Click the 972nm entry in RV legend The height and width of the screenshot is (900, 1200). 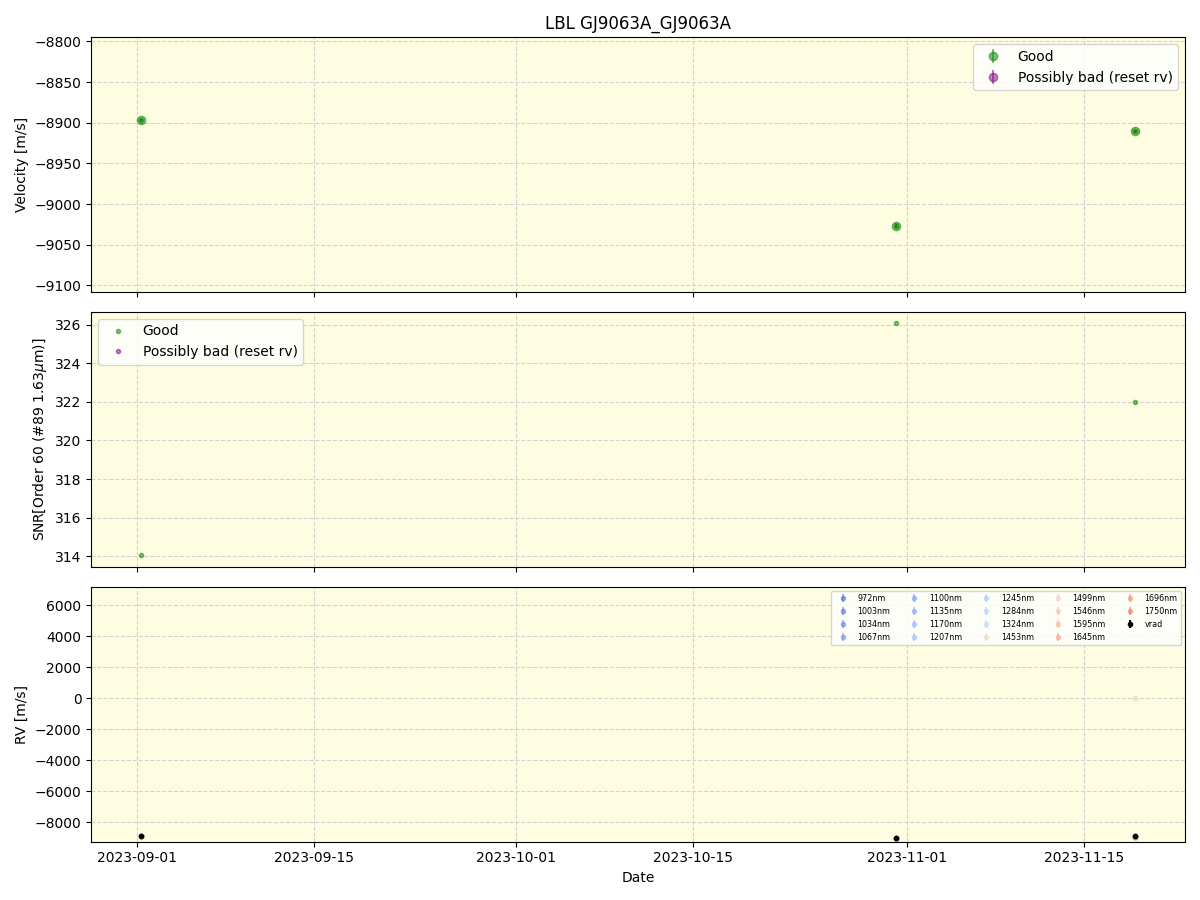pyautogui.click(x=871, y=598)
